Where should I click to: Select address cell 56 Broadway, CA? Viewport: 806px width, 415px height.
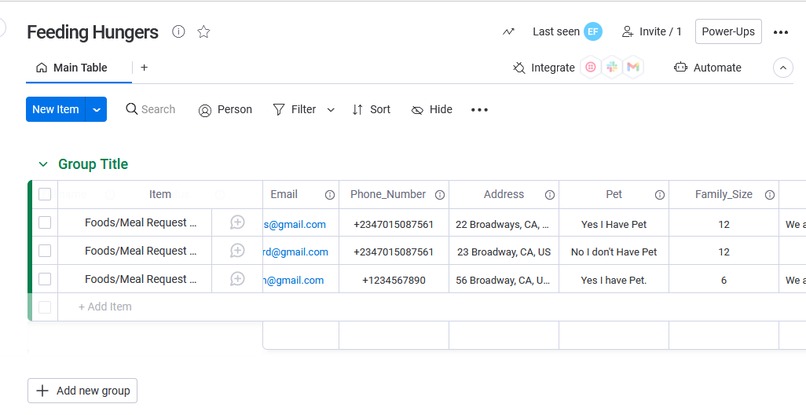(x=504, y=280)
